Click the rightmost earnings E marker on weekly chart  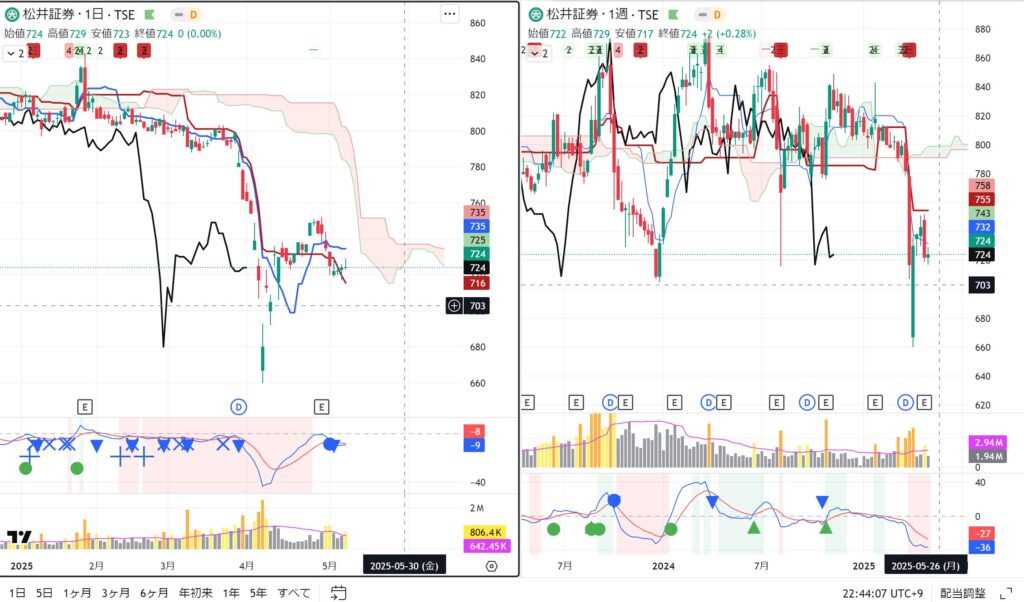923,402
